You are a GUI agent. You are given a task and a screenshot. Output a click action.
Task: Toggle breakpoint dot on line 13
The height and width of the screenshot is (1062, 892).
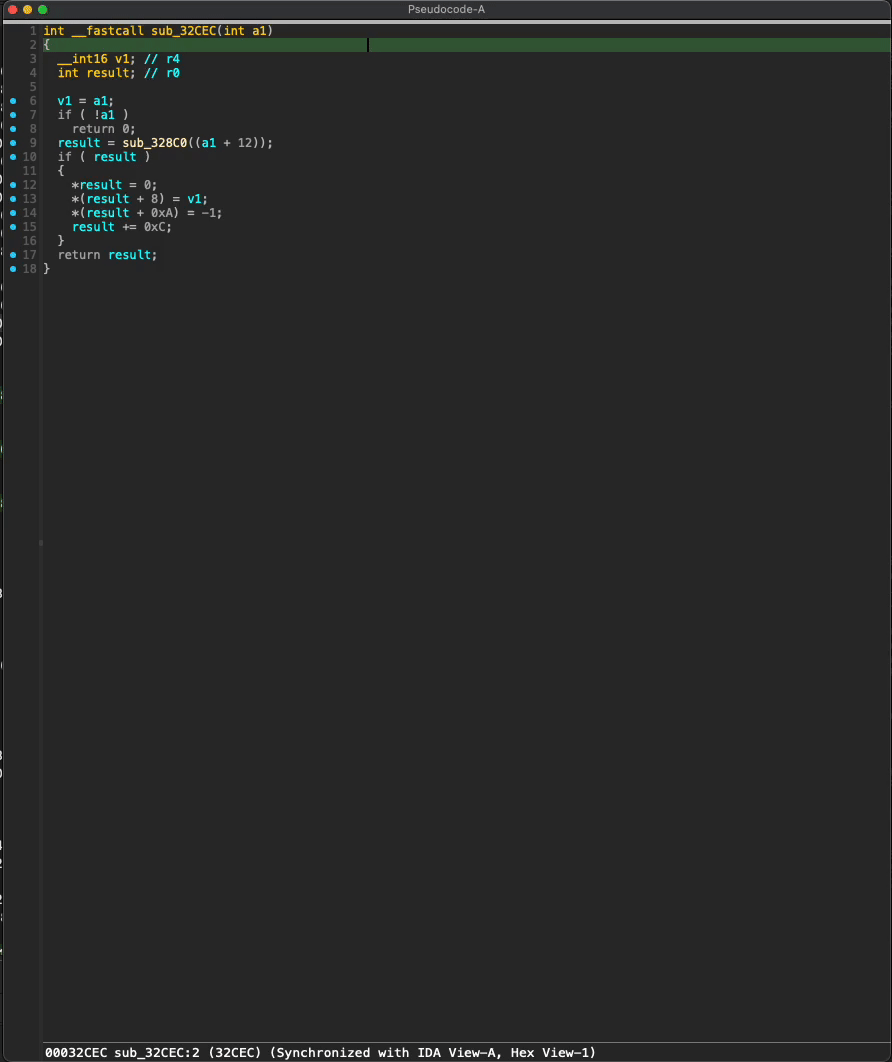tap(13, 199)
